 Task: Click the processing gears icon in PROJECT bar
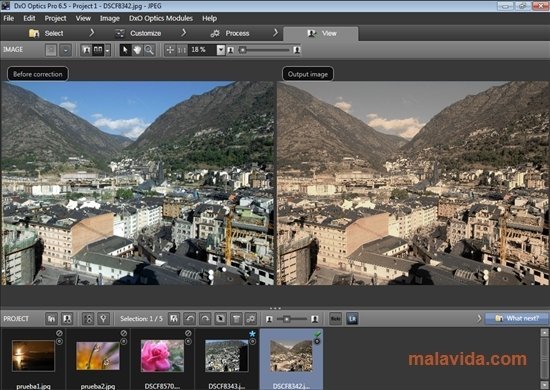coord(251,319)
